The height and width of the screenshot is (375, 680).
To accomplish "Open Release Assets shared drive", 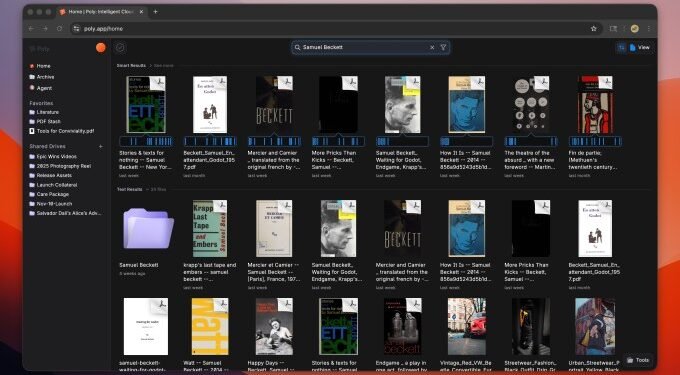I will (50, 176).
